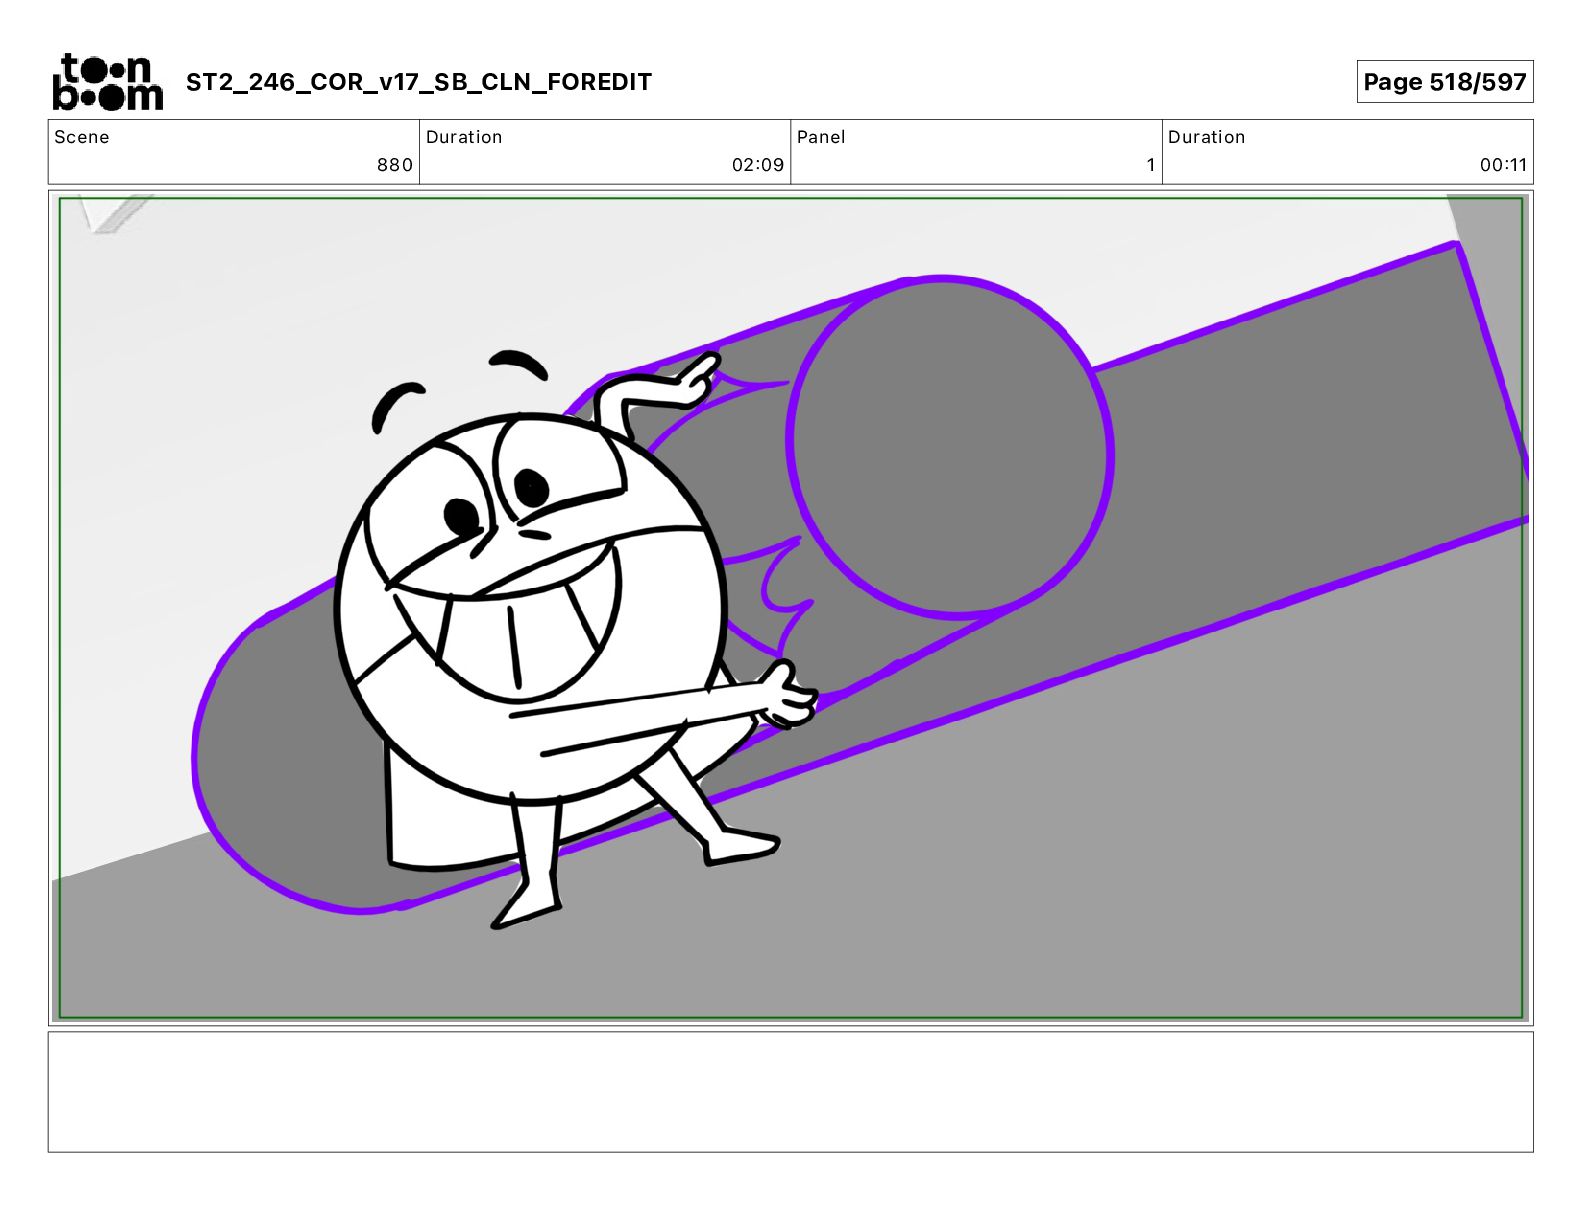Click the empty notes box below panel

coord(791,1092)
